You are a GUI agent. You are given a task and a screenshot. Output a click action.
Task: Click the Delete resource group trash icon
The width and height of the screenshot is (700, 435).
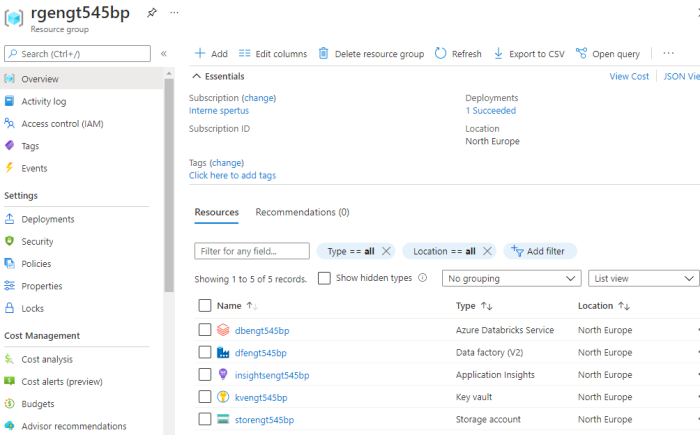click(x=323, y=54)
